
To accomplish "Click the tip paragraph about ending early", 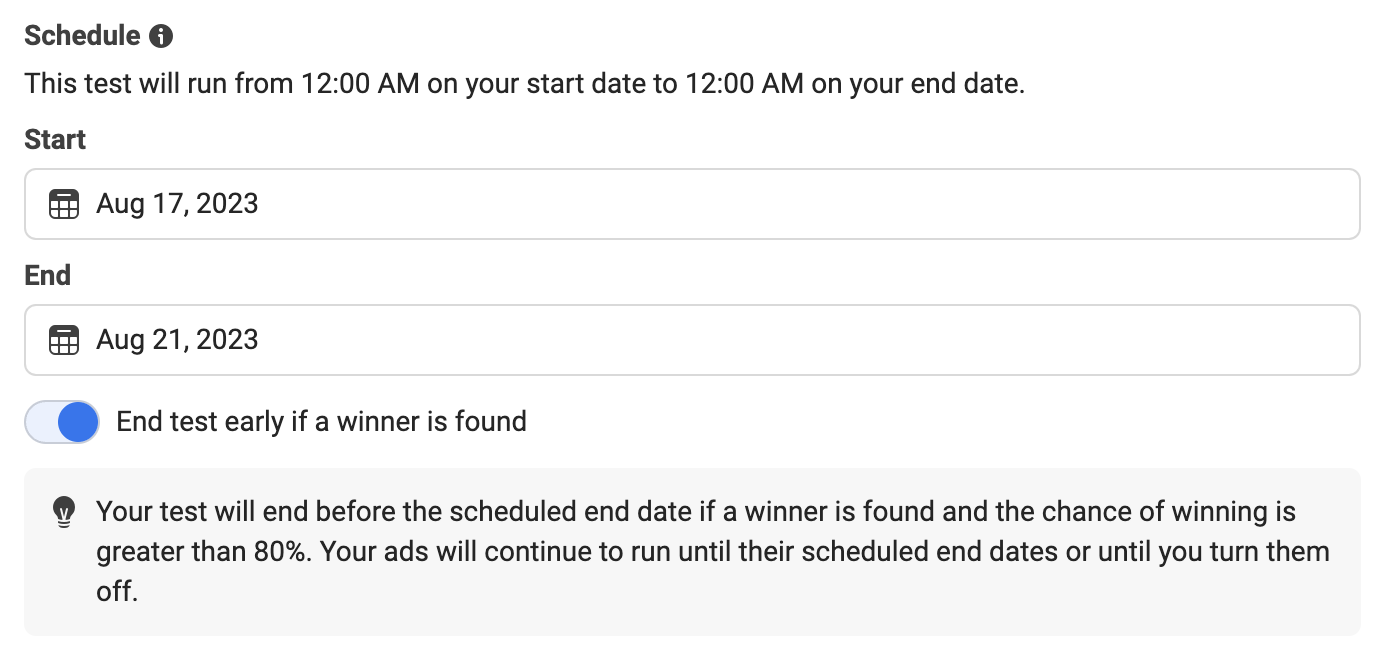I will point(713,552).
